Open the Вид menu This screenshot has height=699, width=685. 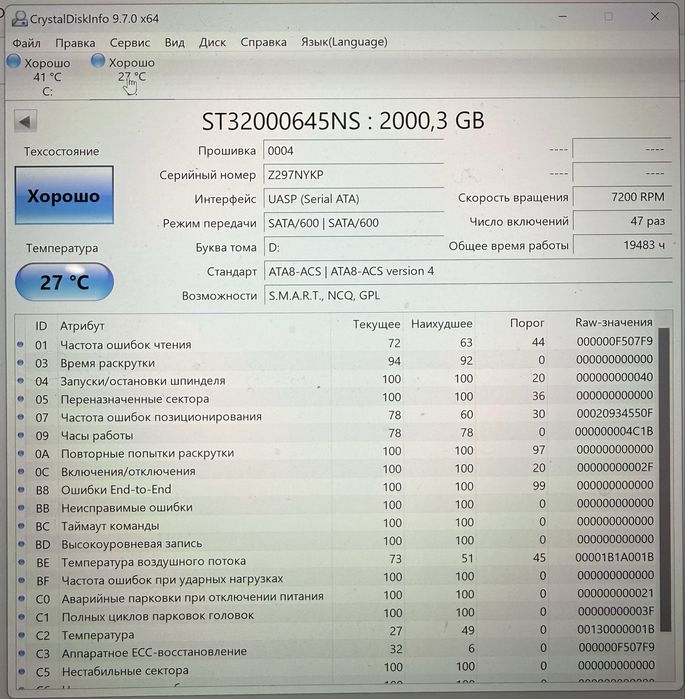tap(174, 42)
